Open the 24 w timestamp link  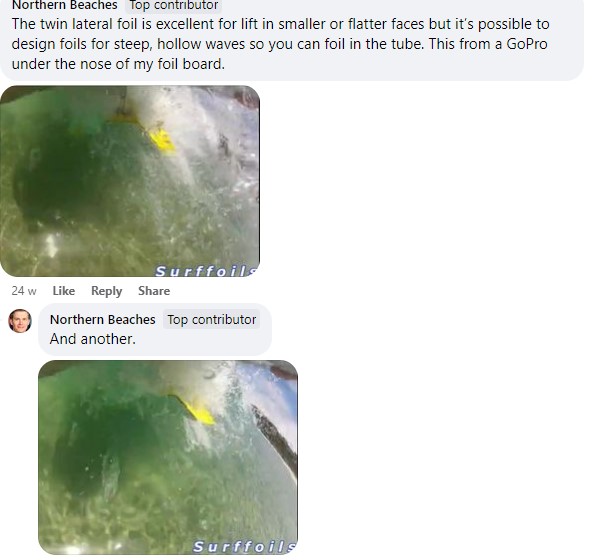pyautogui.click(x=24, y=291)
